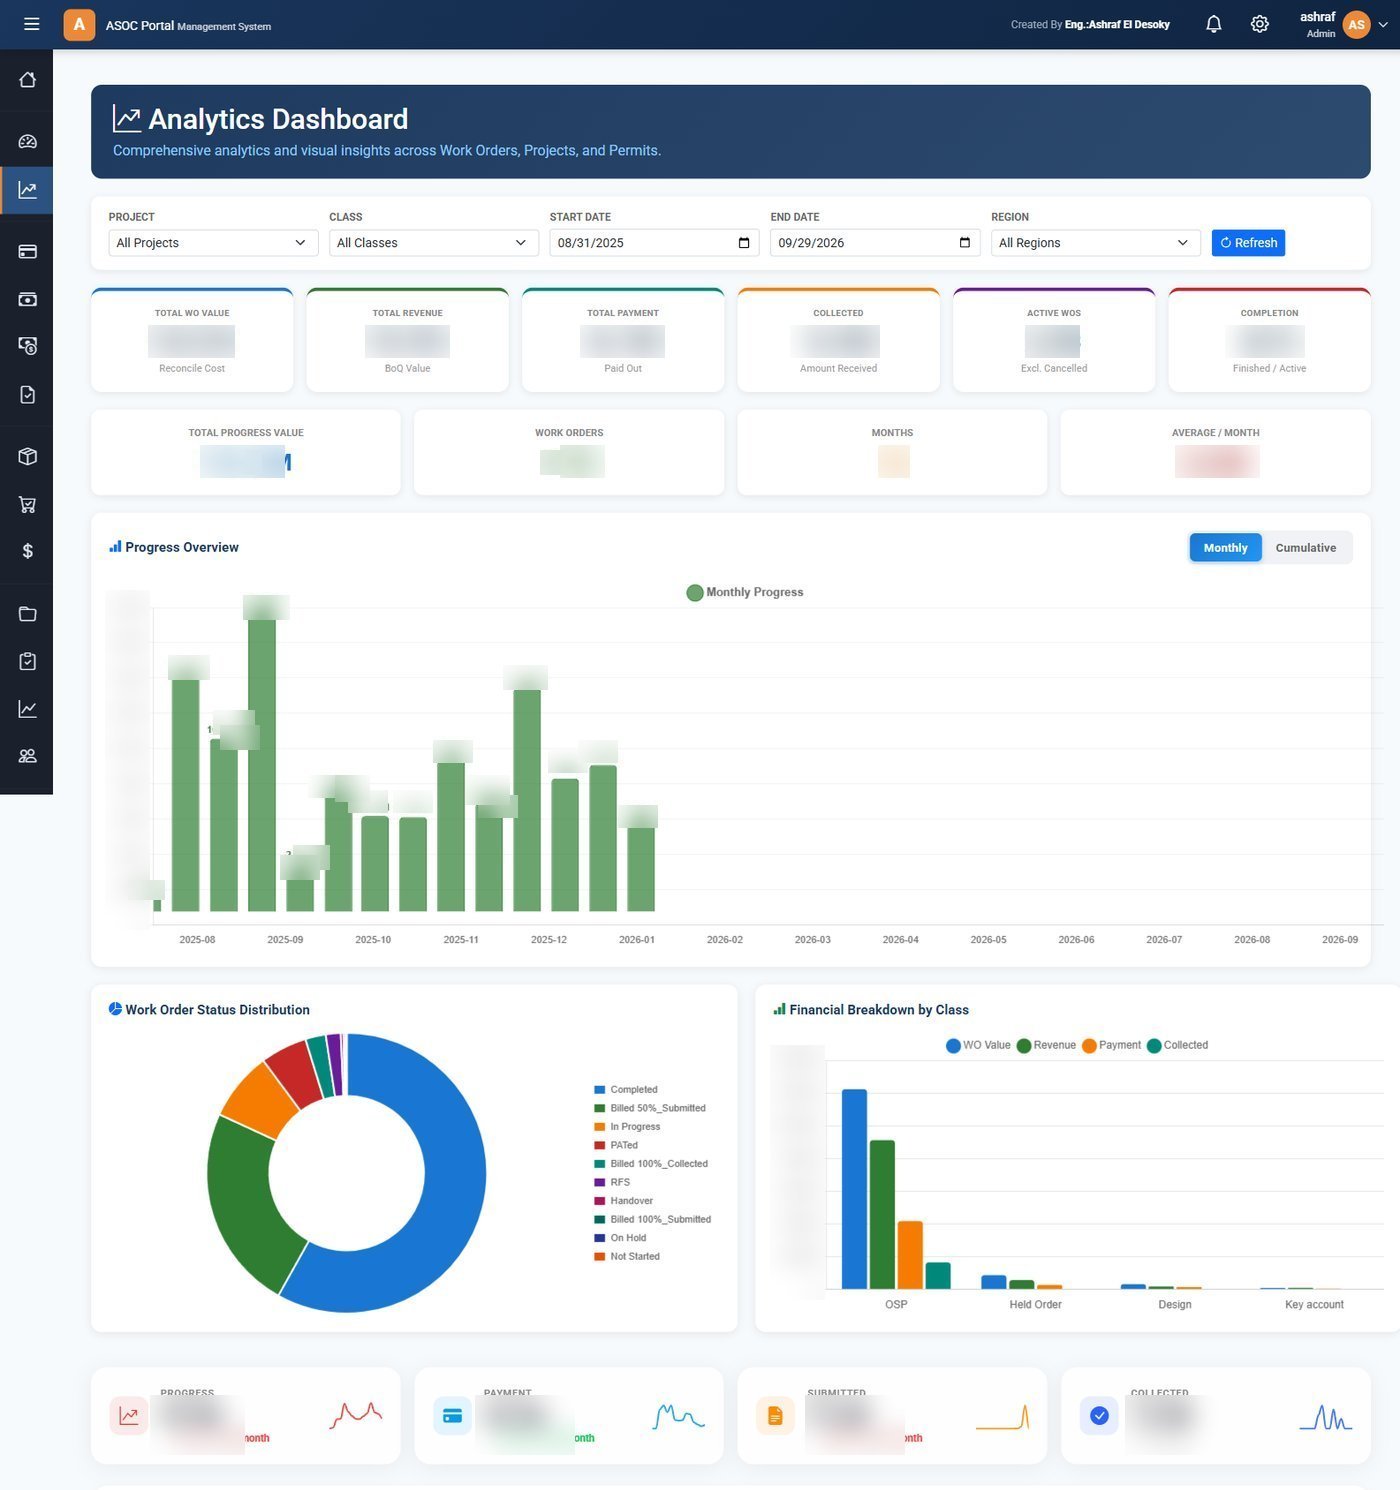Image resolution: width=1400 pixels, height=1490 pixels.
Task: Click the Total WO Value card
Action: click(192, 340)
